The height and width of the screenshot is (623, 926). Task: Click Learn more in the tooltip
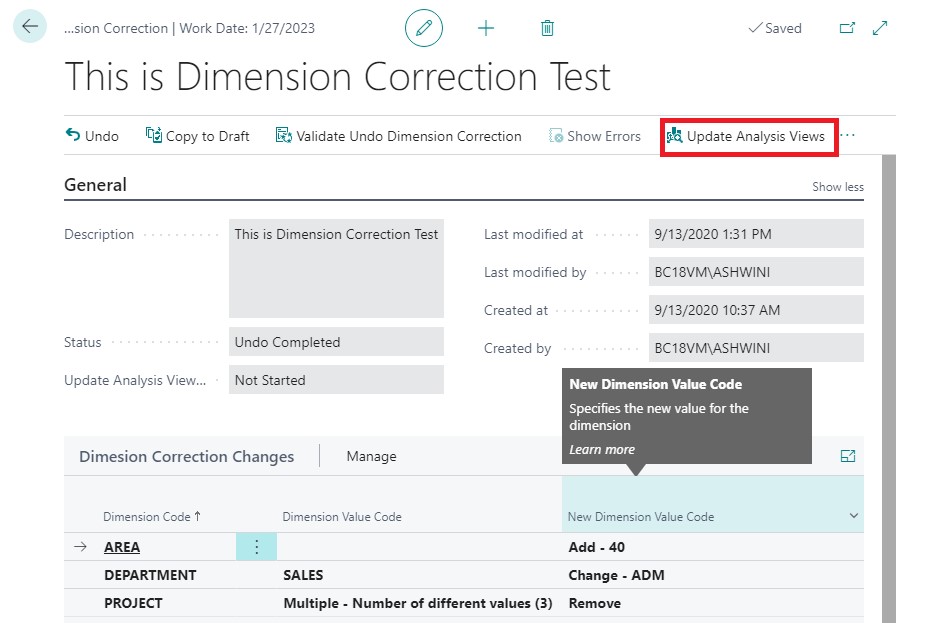(602, 449)
